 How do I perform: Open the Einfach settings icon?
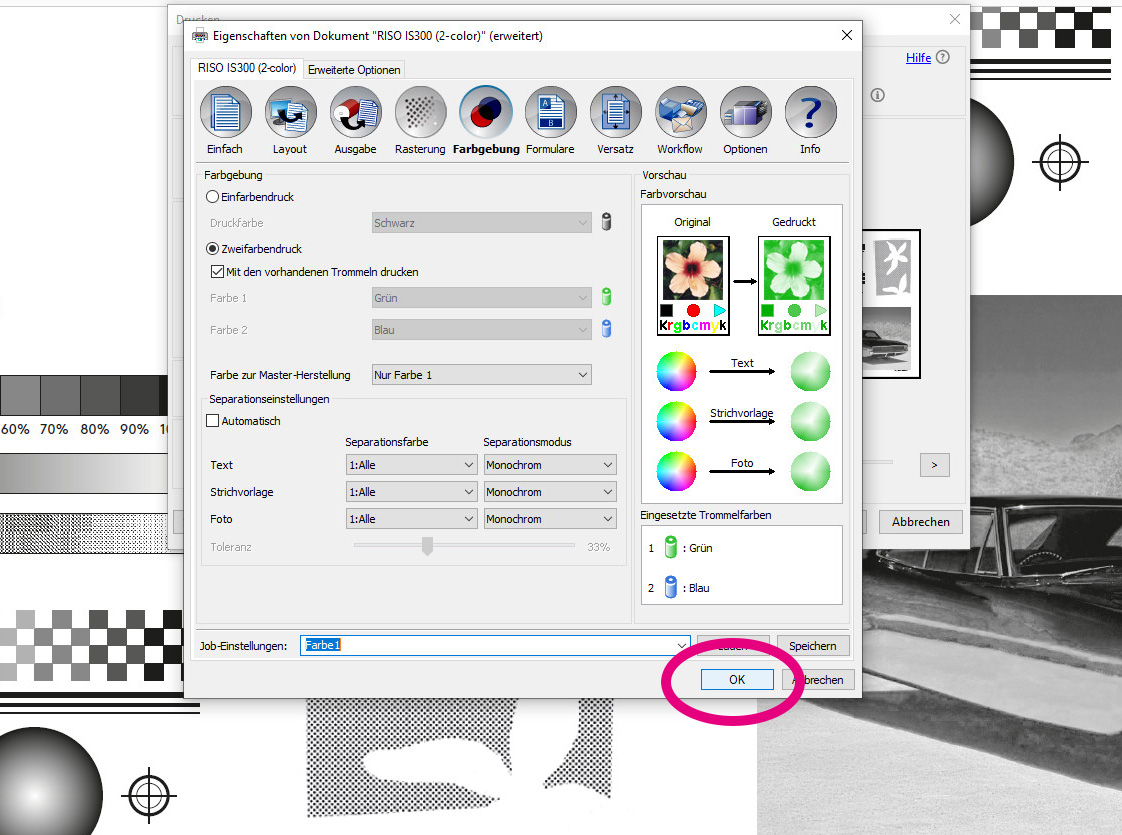[x=225, y=113]
